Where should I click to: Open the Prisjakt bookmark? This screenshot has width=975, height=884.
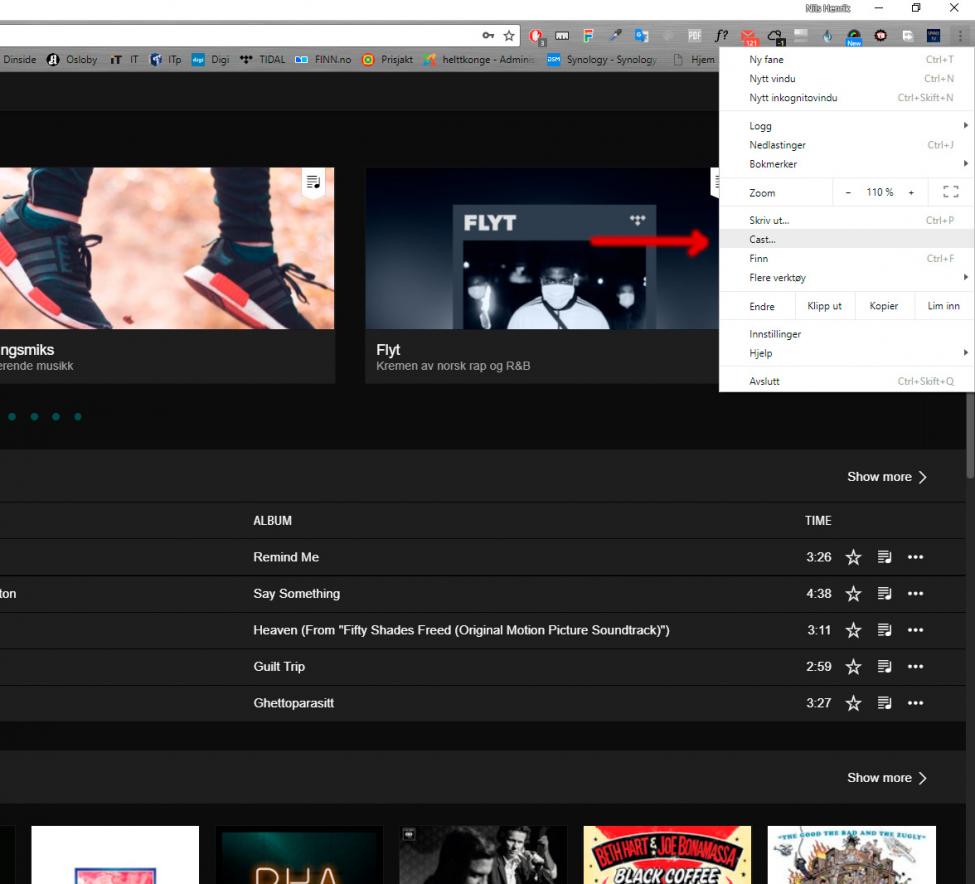(x=387, y=60)
